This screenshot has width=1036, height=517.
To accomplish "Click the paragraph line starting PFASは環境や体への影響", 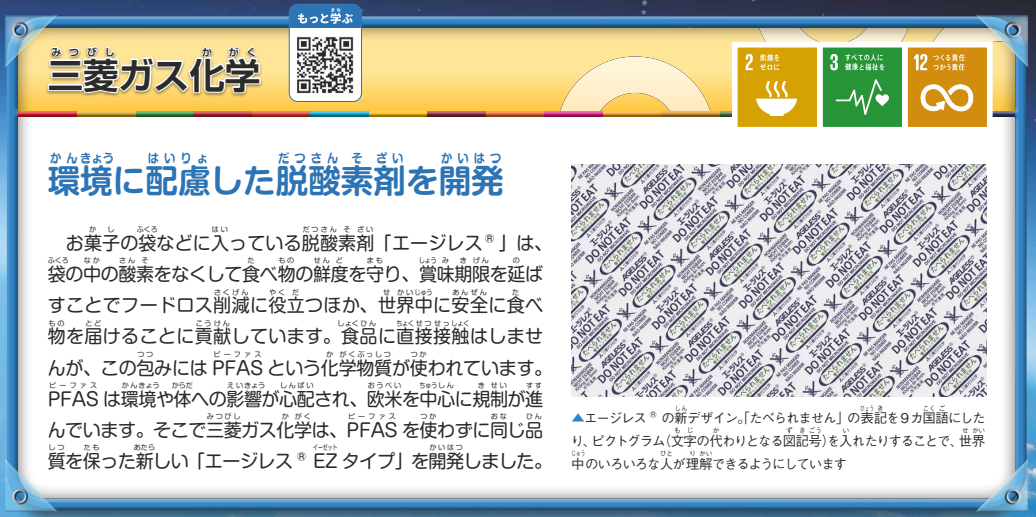I will point(295,399).
